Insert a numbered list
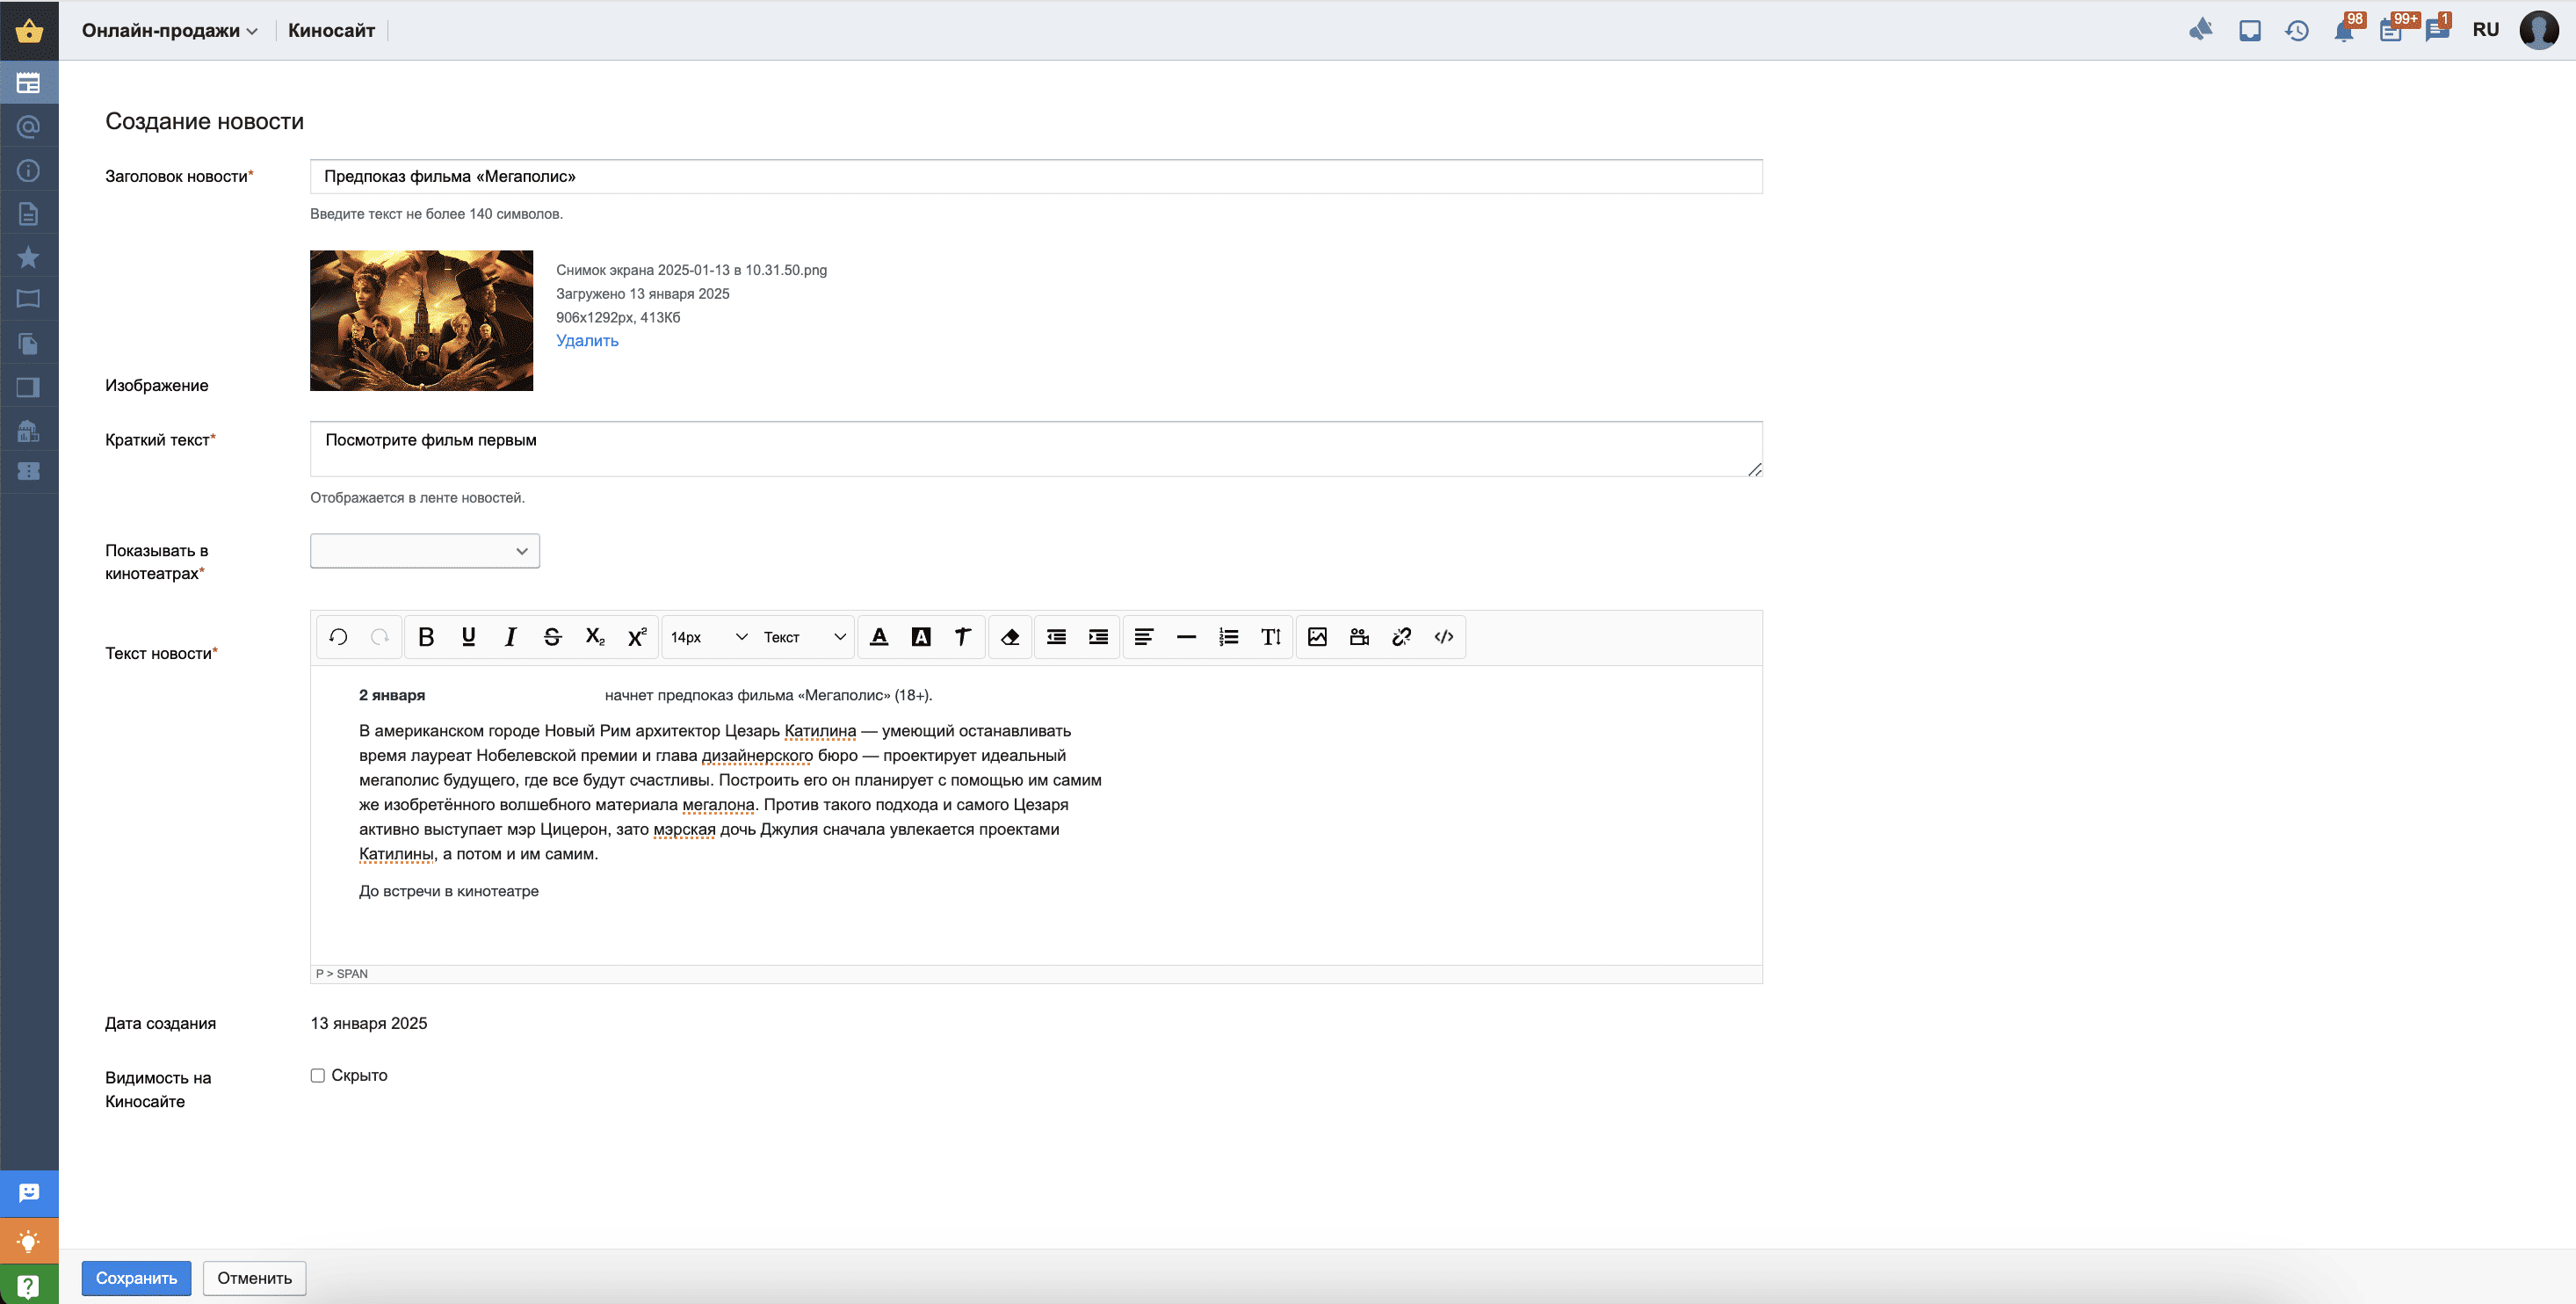The height and width of the screenshot is (1304, 2576). tap(1229, 637)
